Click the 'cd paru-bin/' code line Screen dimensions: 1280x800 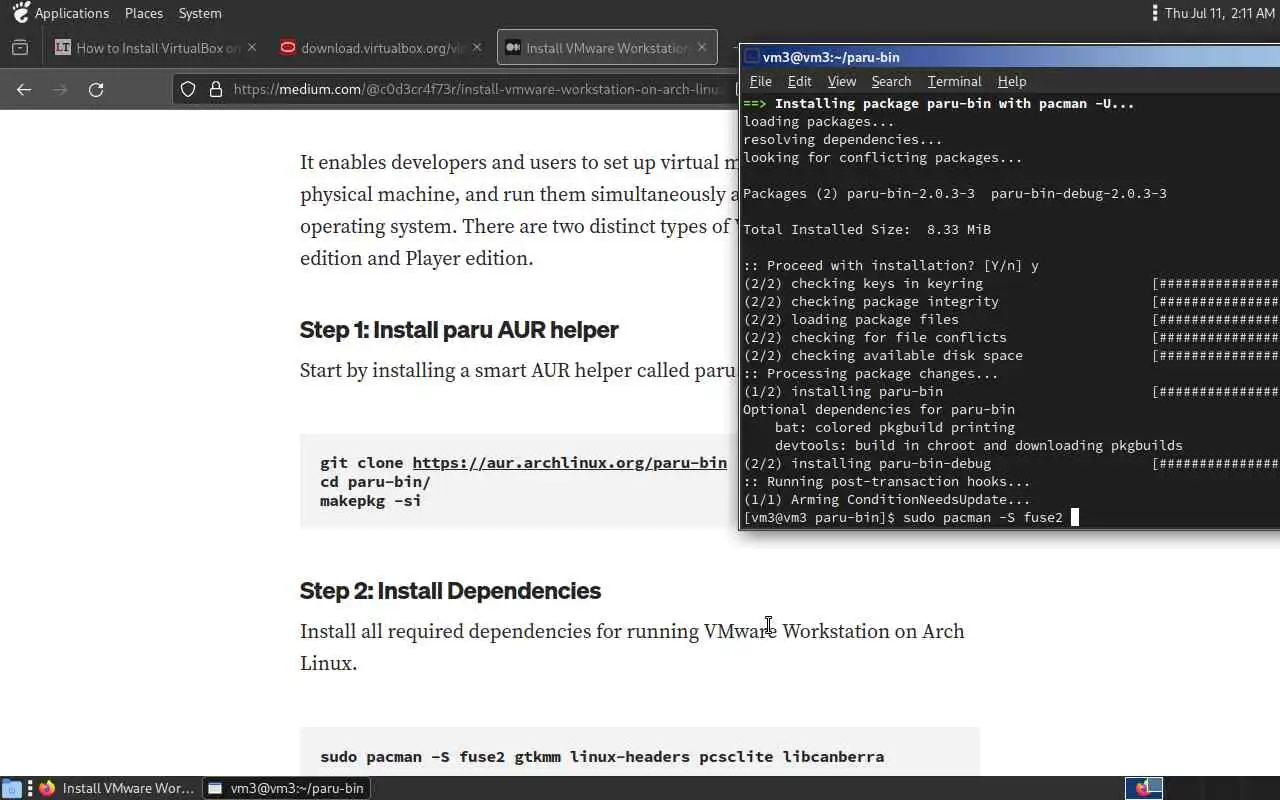tap(375, 481)
